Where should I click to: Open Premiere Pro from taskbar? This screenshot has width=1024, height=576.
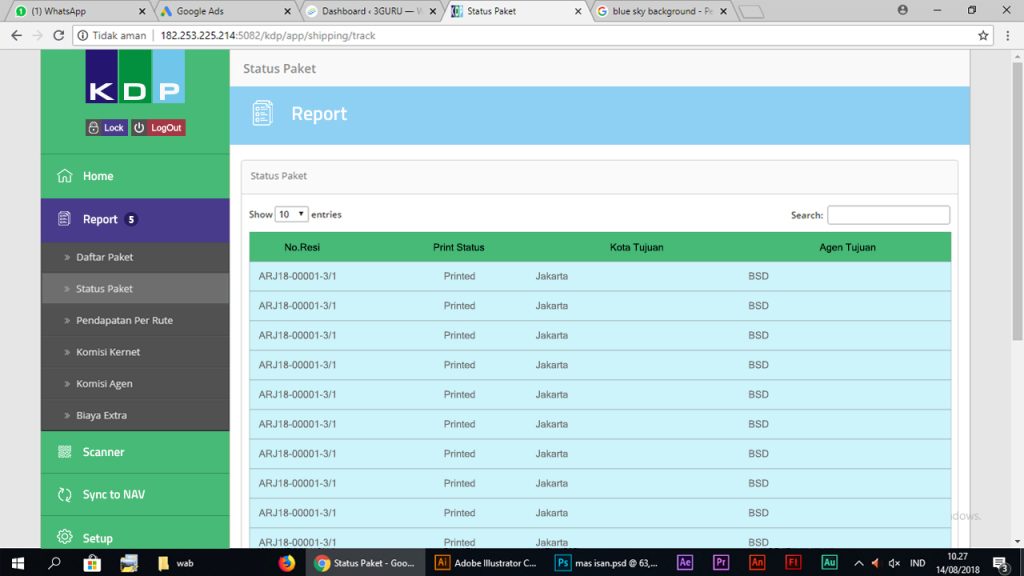721,562
